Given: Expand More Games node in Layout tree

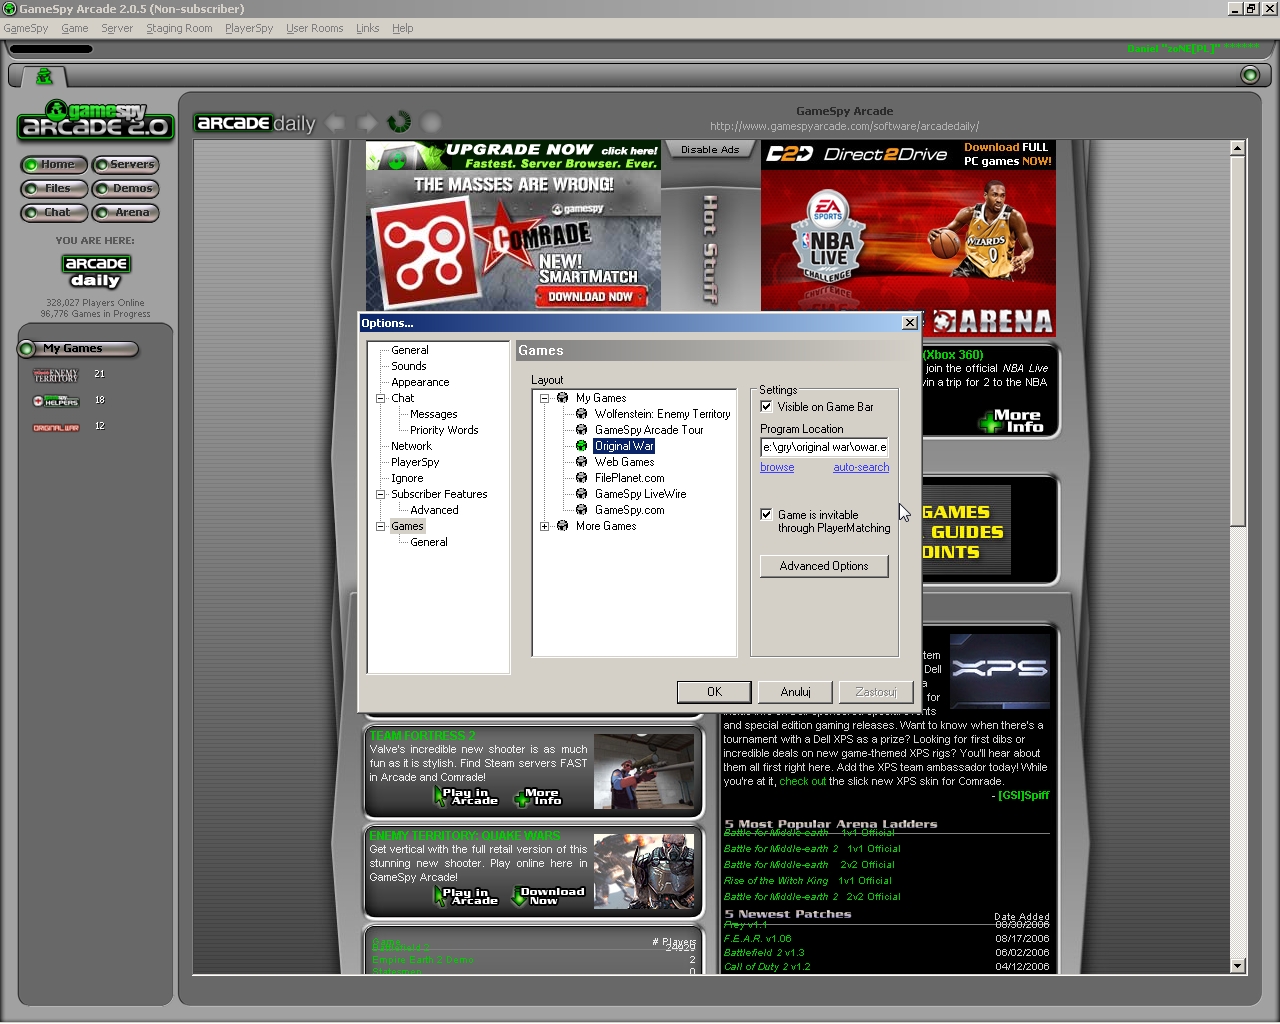Looking at the screenshot, I should tap(544, 526).
